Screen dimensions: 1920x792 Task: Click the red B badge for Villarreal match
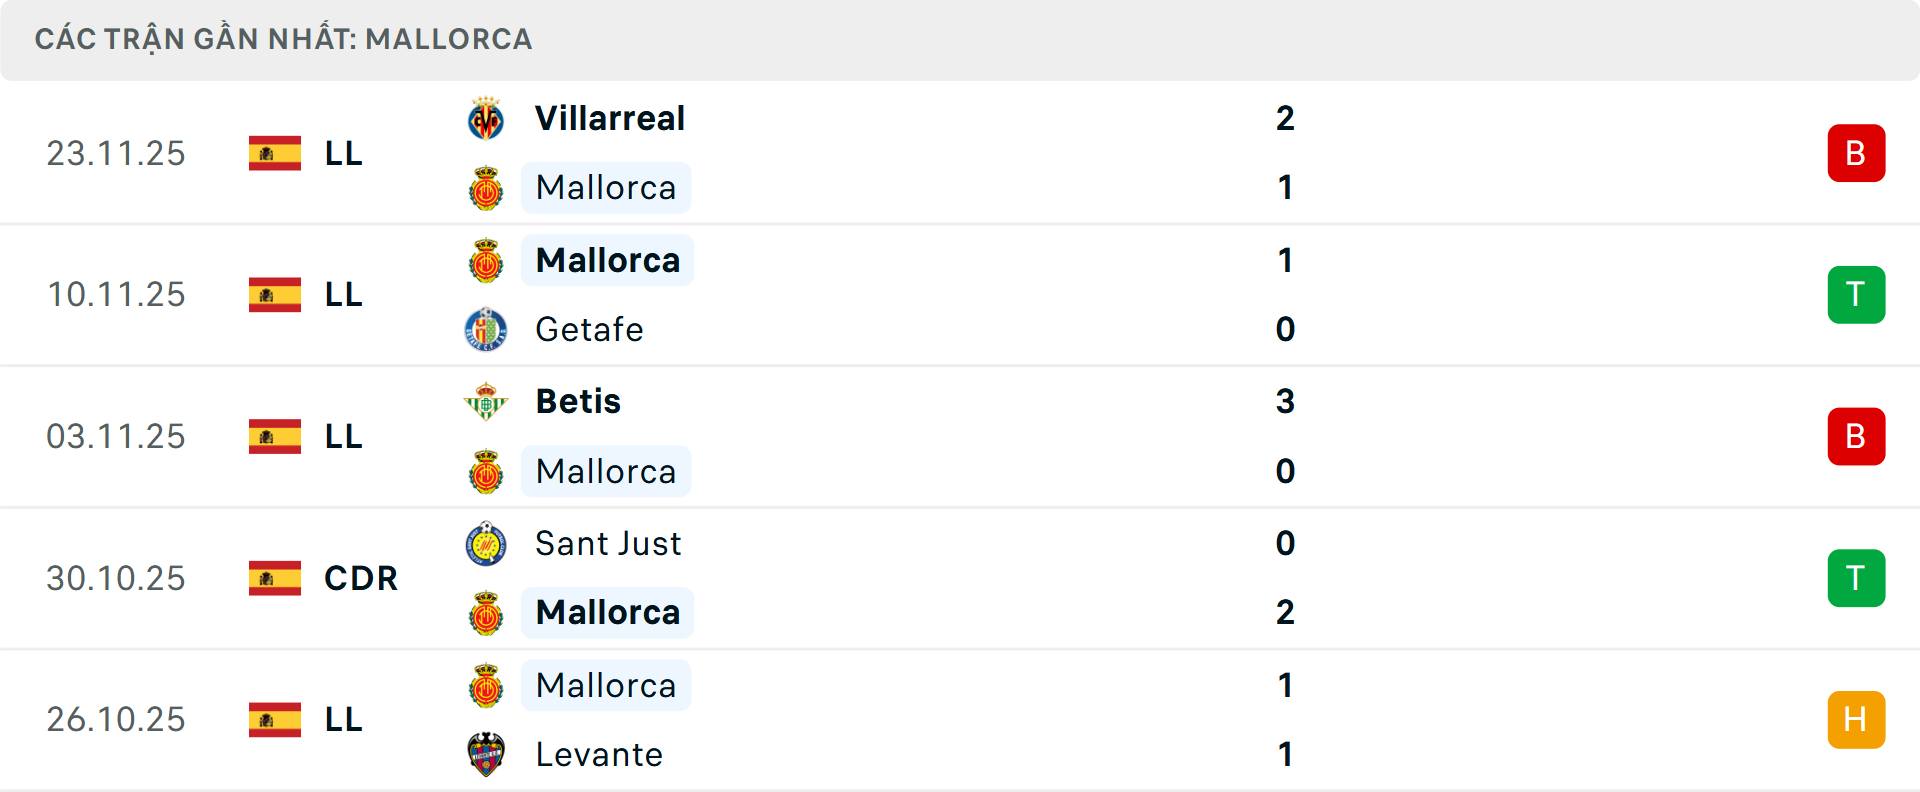tap(1856, 153)
